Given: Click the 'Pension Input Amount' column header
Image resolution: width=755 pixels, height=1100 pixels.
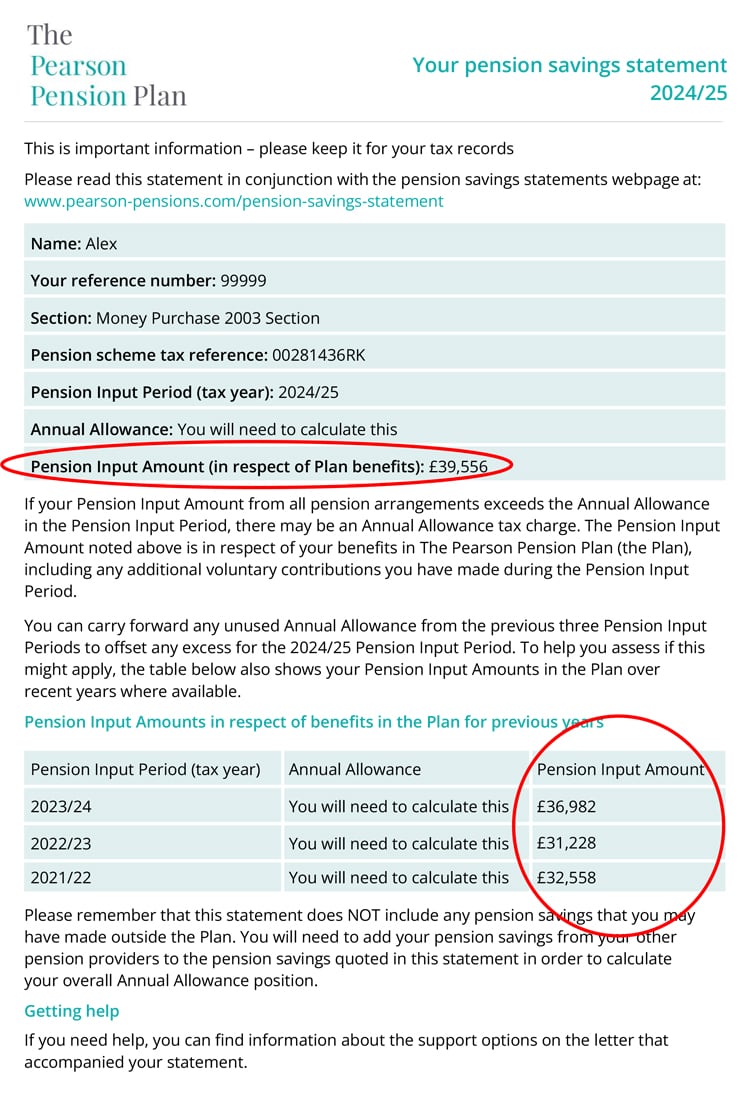Looking at the screenshot, I should point(621,769).
